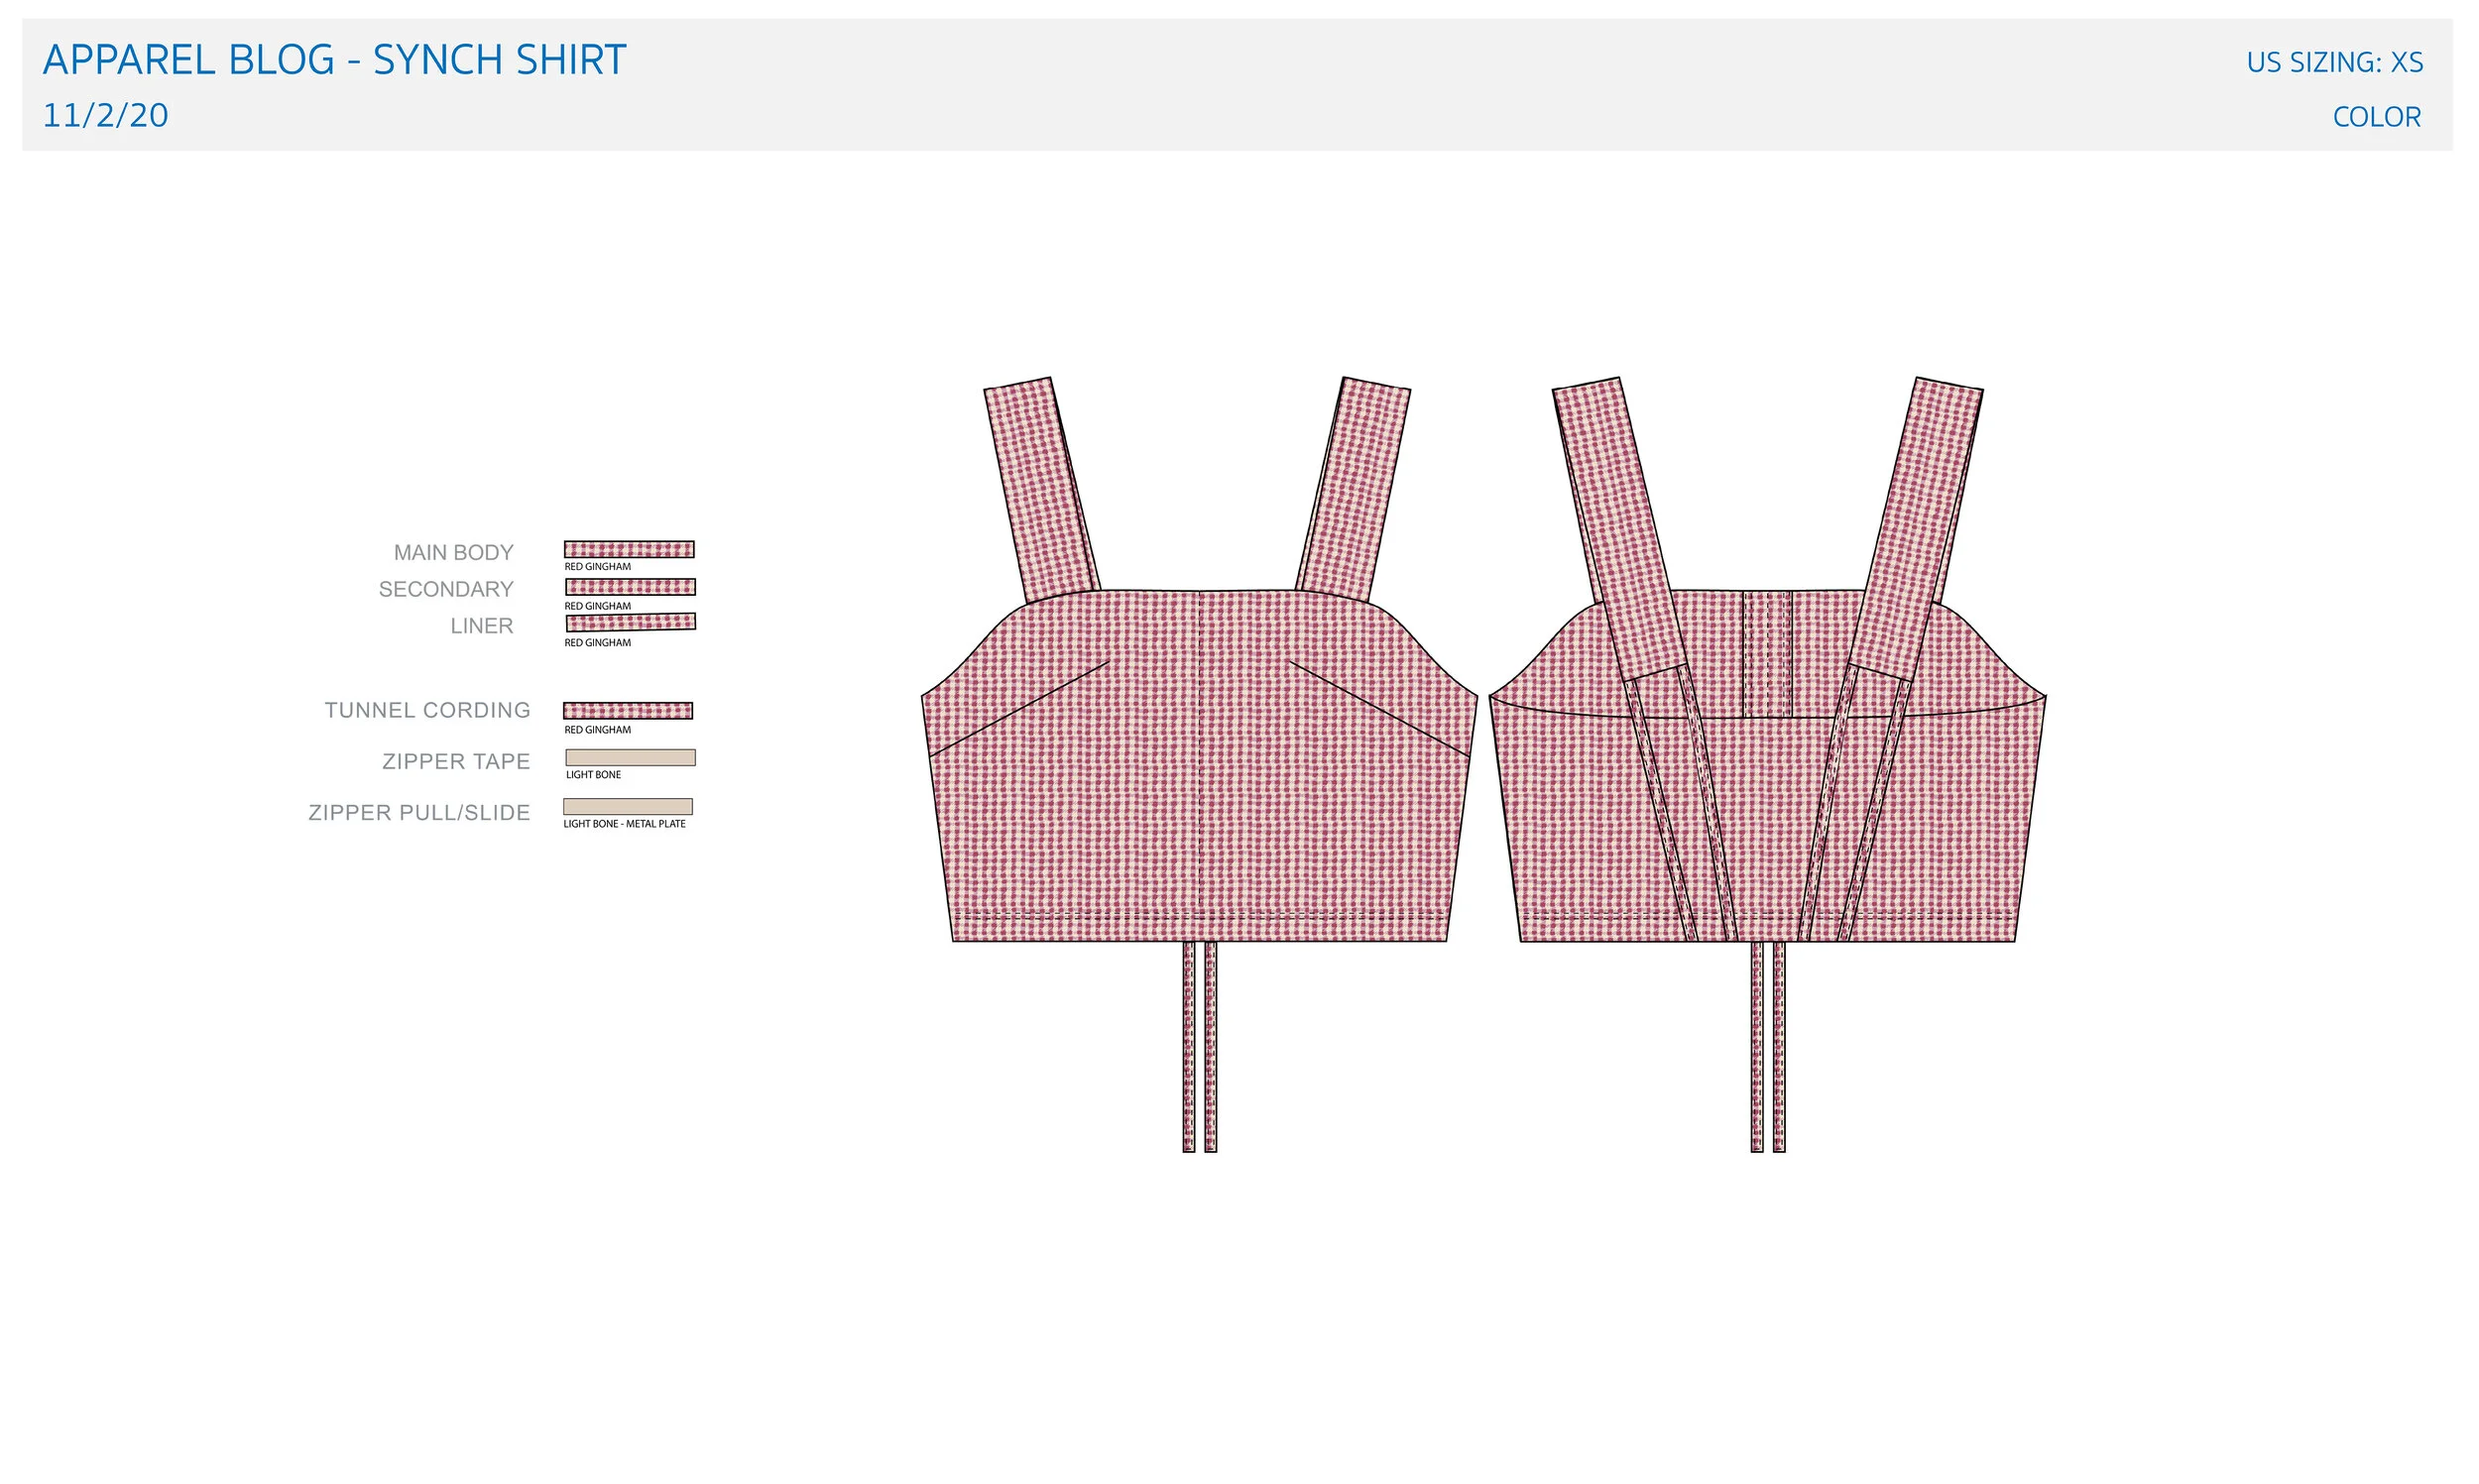The width and height of the screenshot is (2479, 1484).
Task: Click the Main Body red gingham swatch
Action: coord(629,549)
